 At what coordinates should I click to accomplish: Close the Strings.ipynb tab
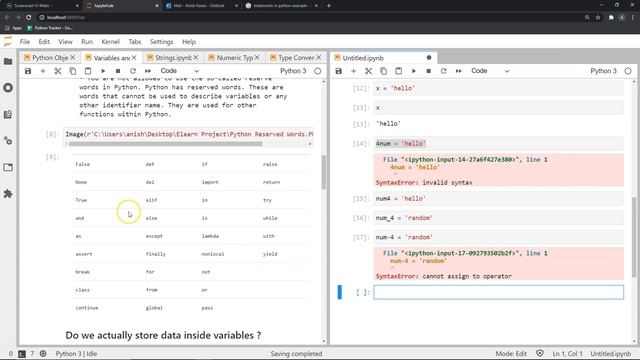196,58
